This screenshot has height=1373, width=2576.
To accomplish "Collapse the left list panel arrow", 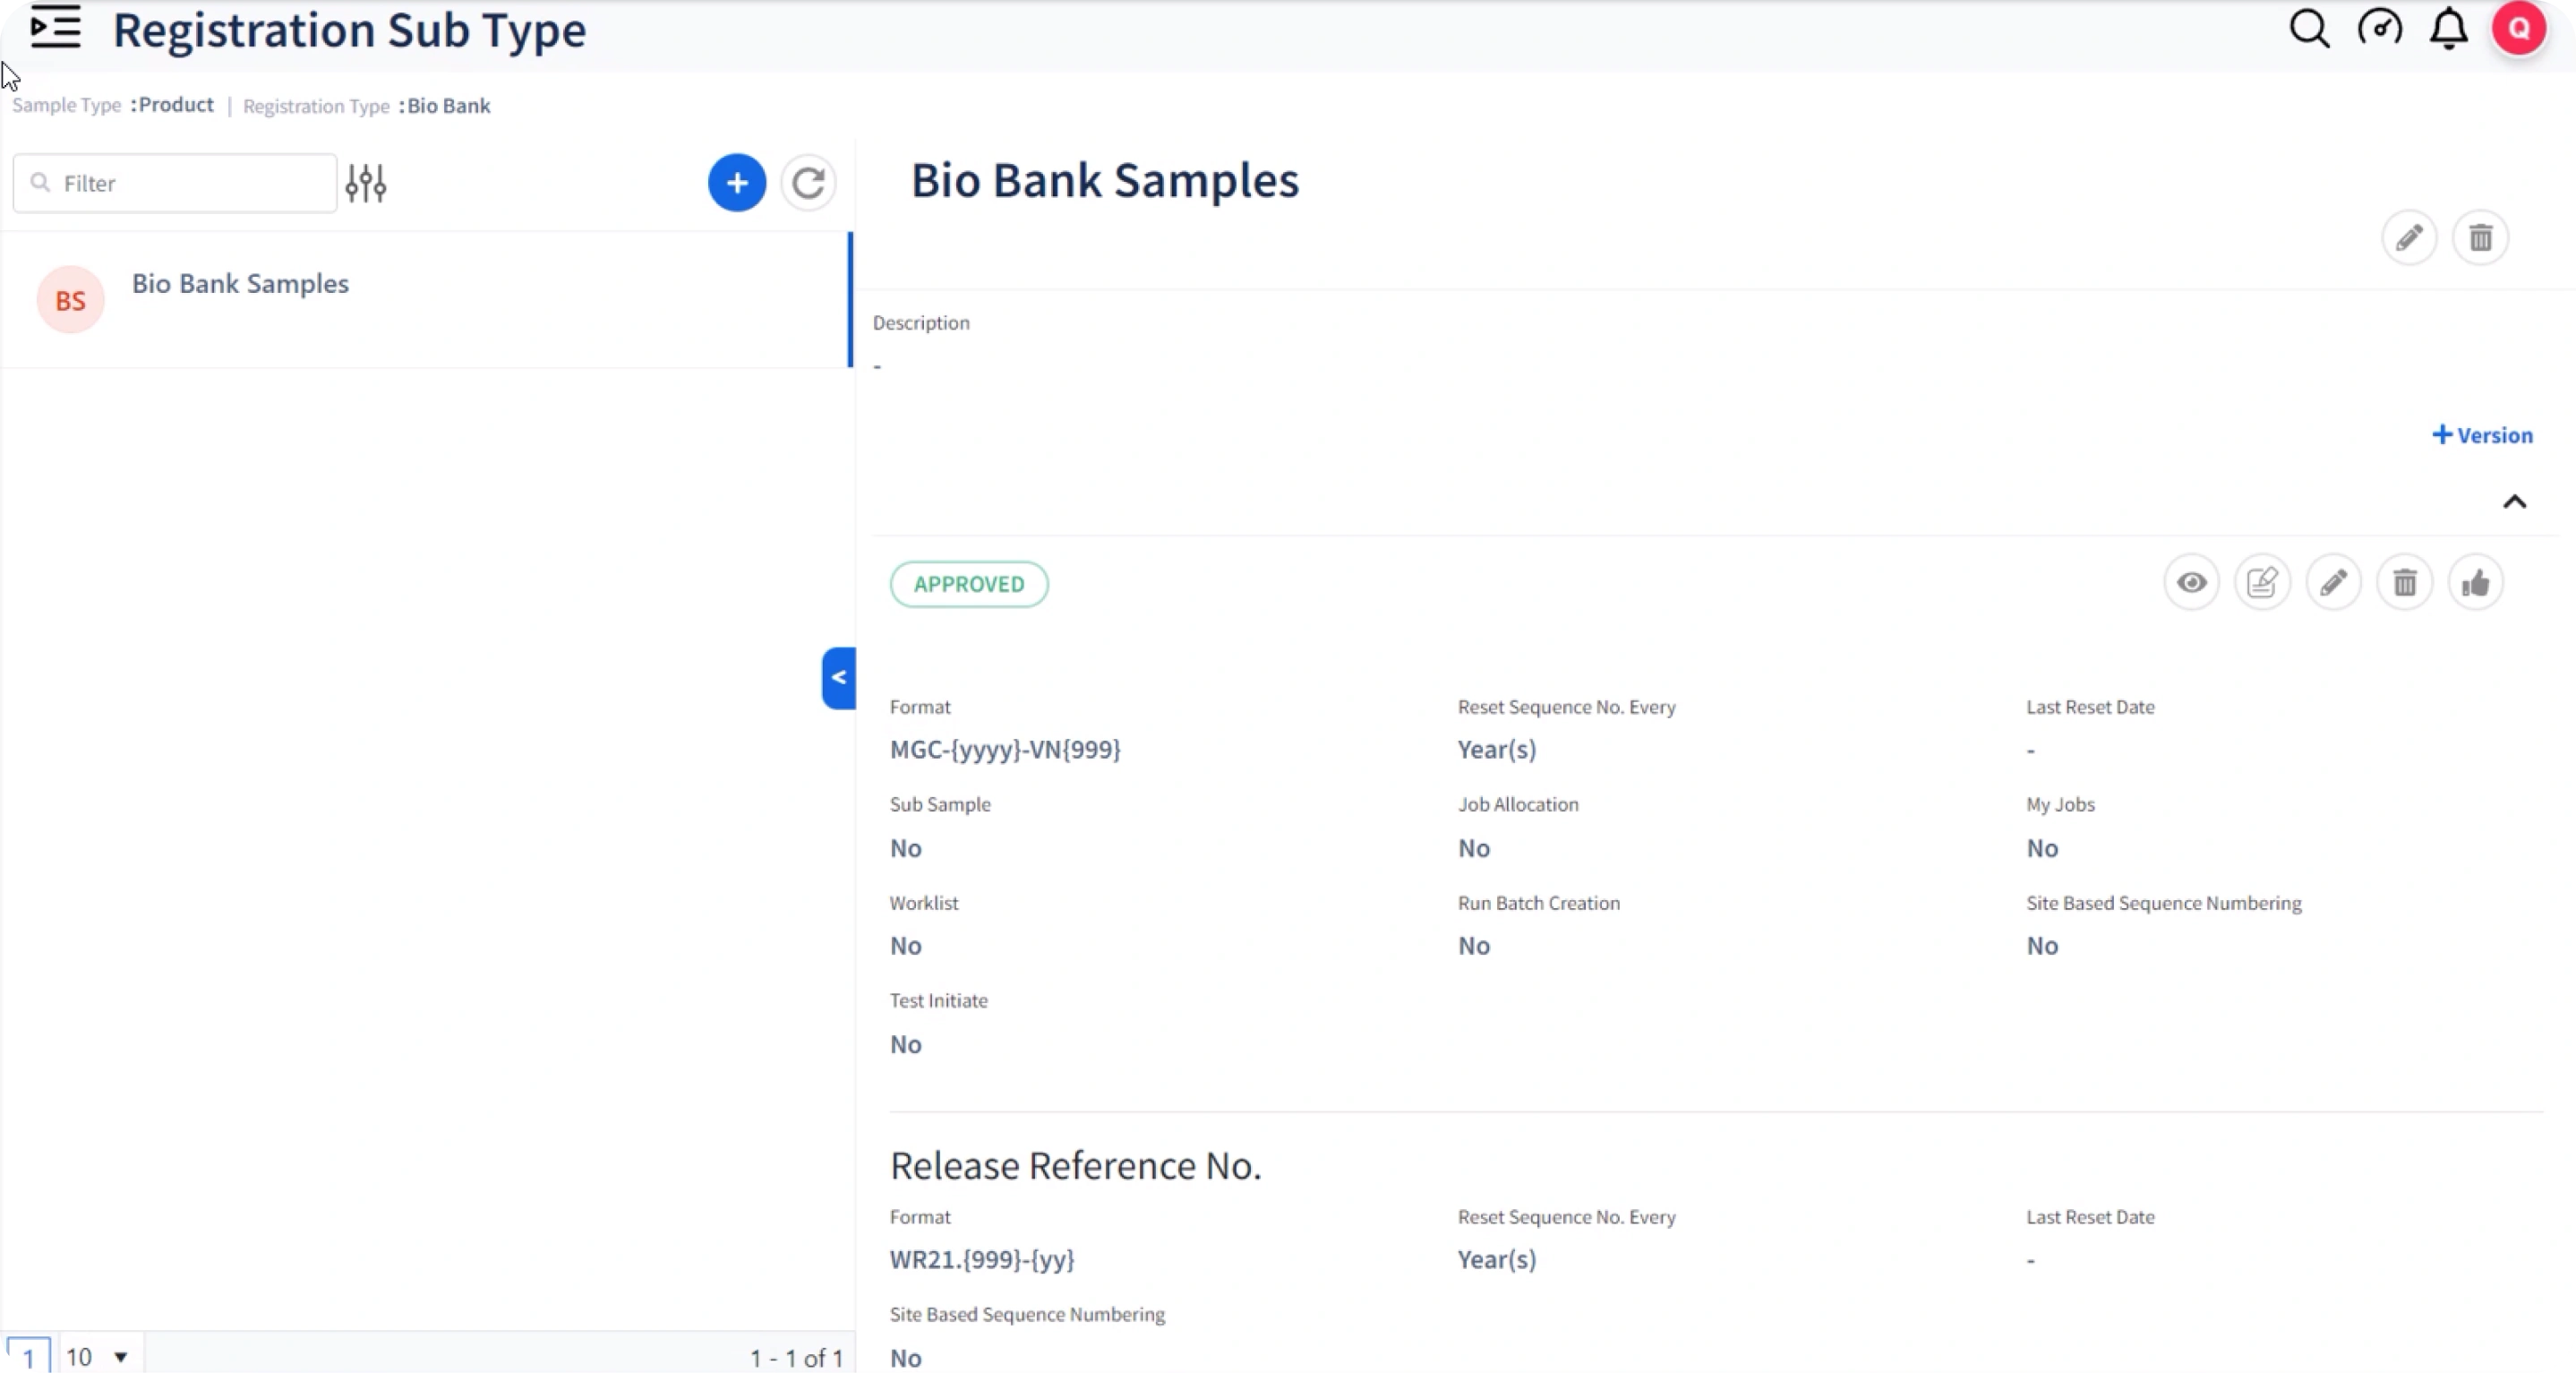I will point(839,678).
